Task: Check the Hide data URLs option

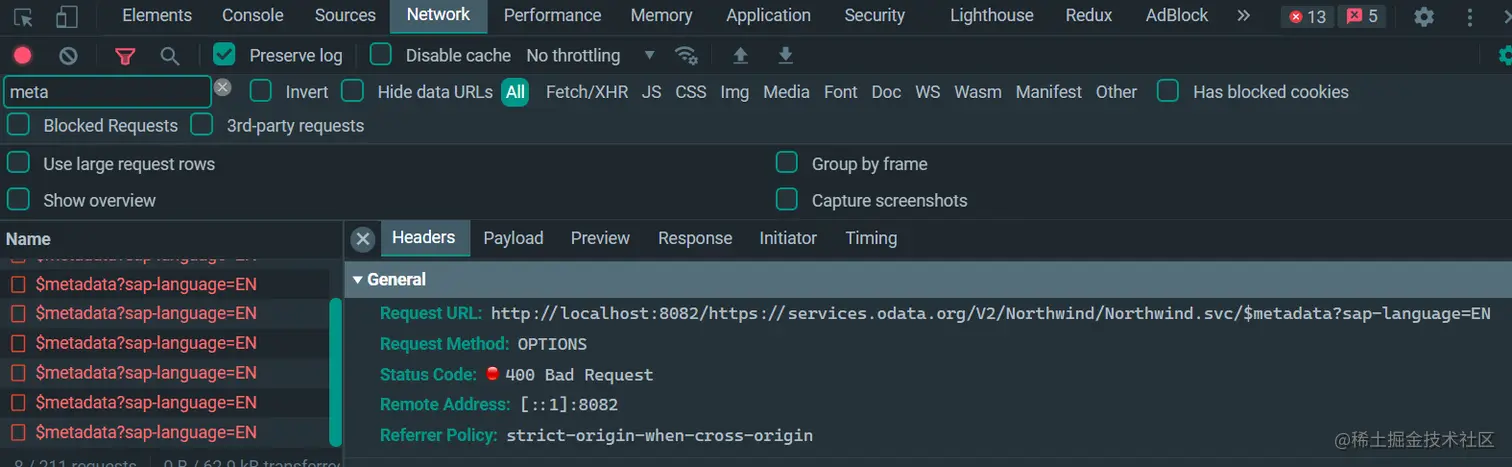Action: point(352,92)
